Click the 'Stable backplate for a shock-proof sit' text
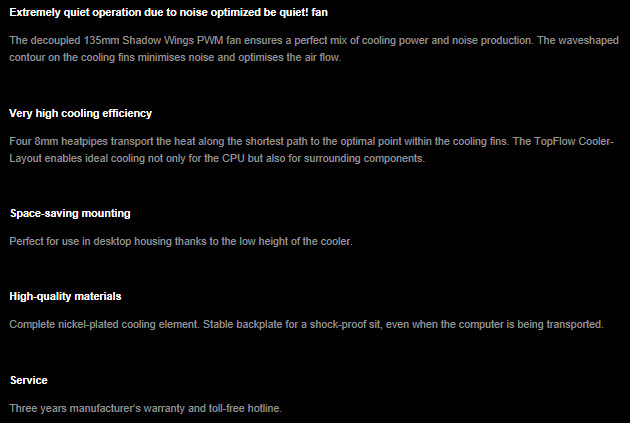The height and width of the screenshot is (423, 630). [x=291, y=325]
